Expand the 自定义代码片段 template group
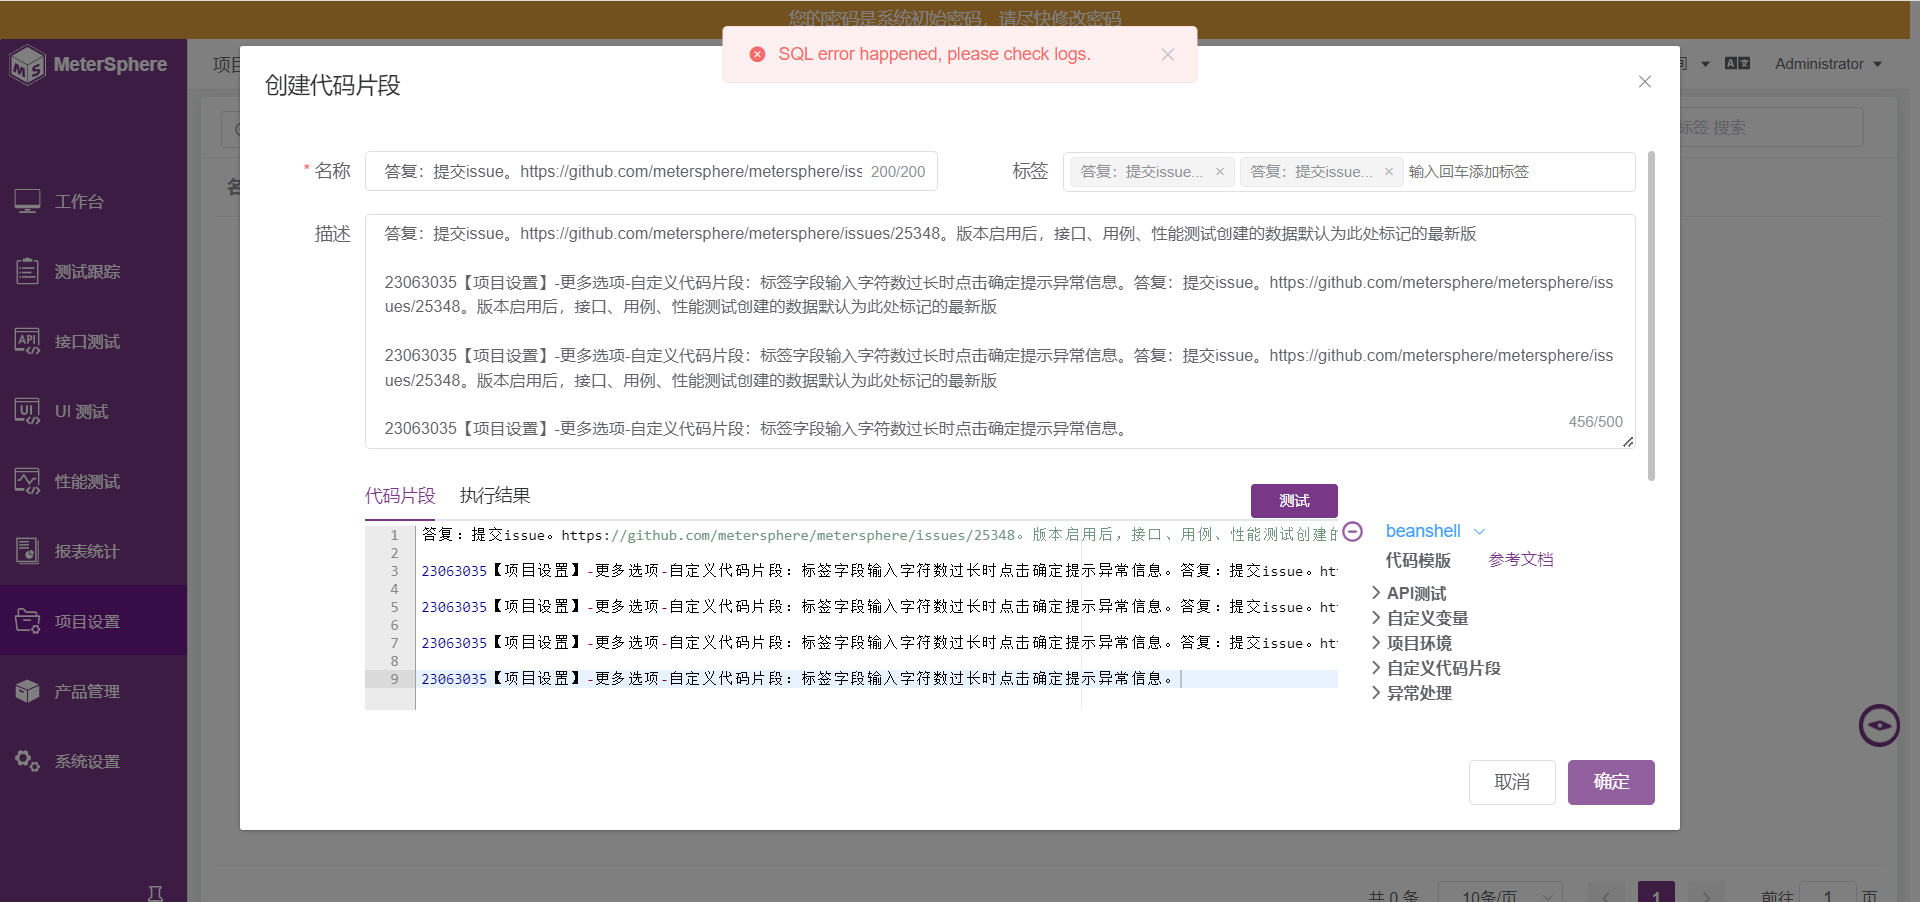The height and width of the screenshot is (902, 1920). 1436,668
